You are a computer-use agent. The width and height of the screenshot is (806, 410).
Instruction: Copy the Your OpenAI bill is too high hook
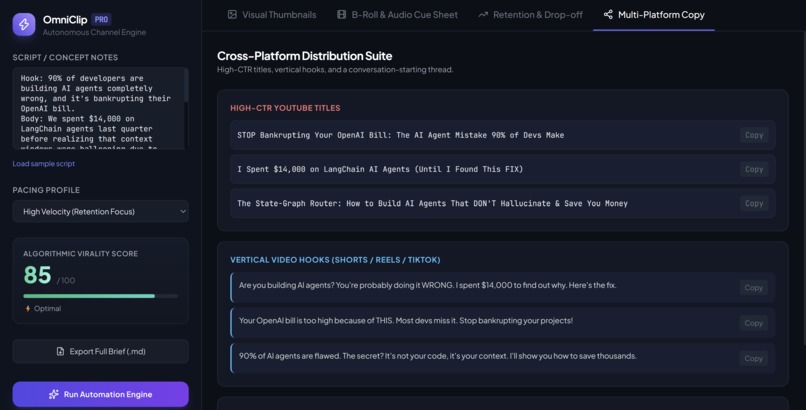pos(754,323)
